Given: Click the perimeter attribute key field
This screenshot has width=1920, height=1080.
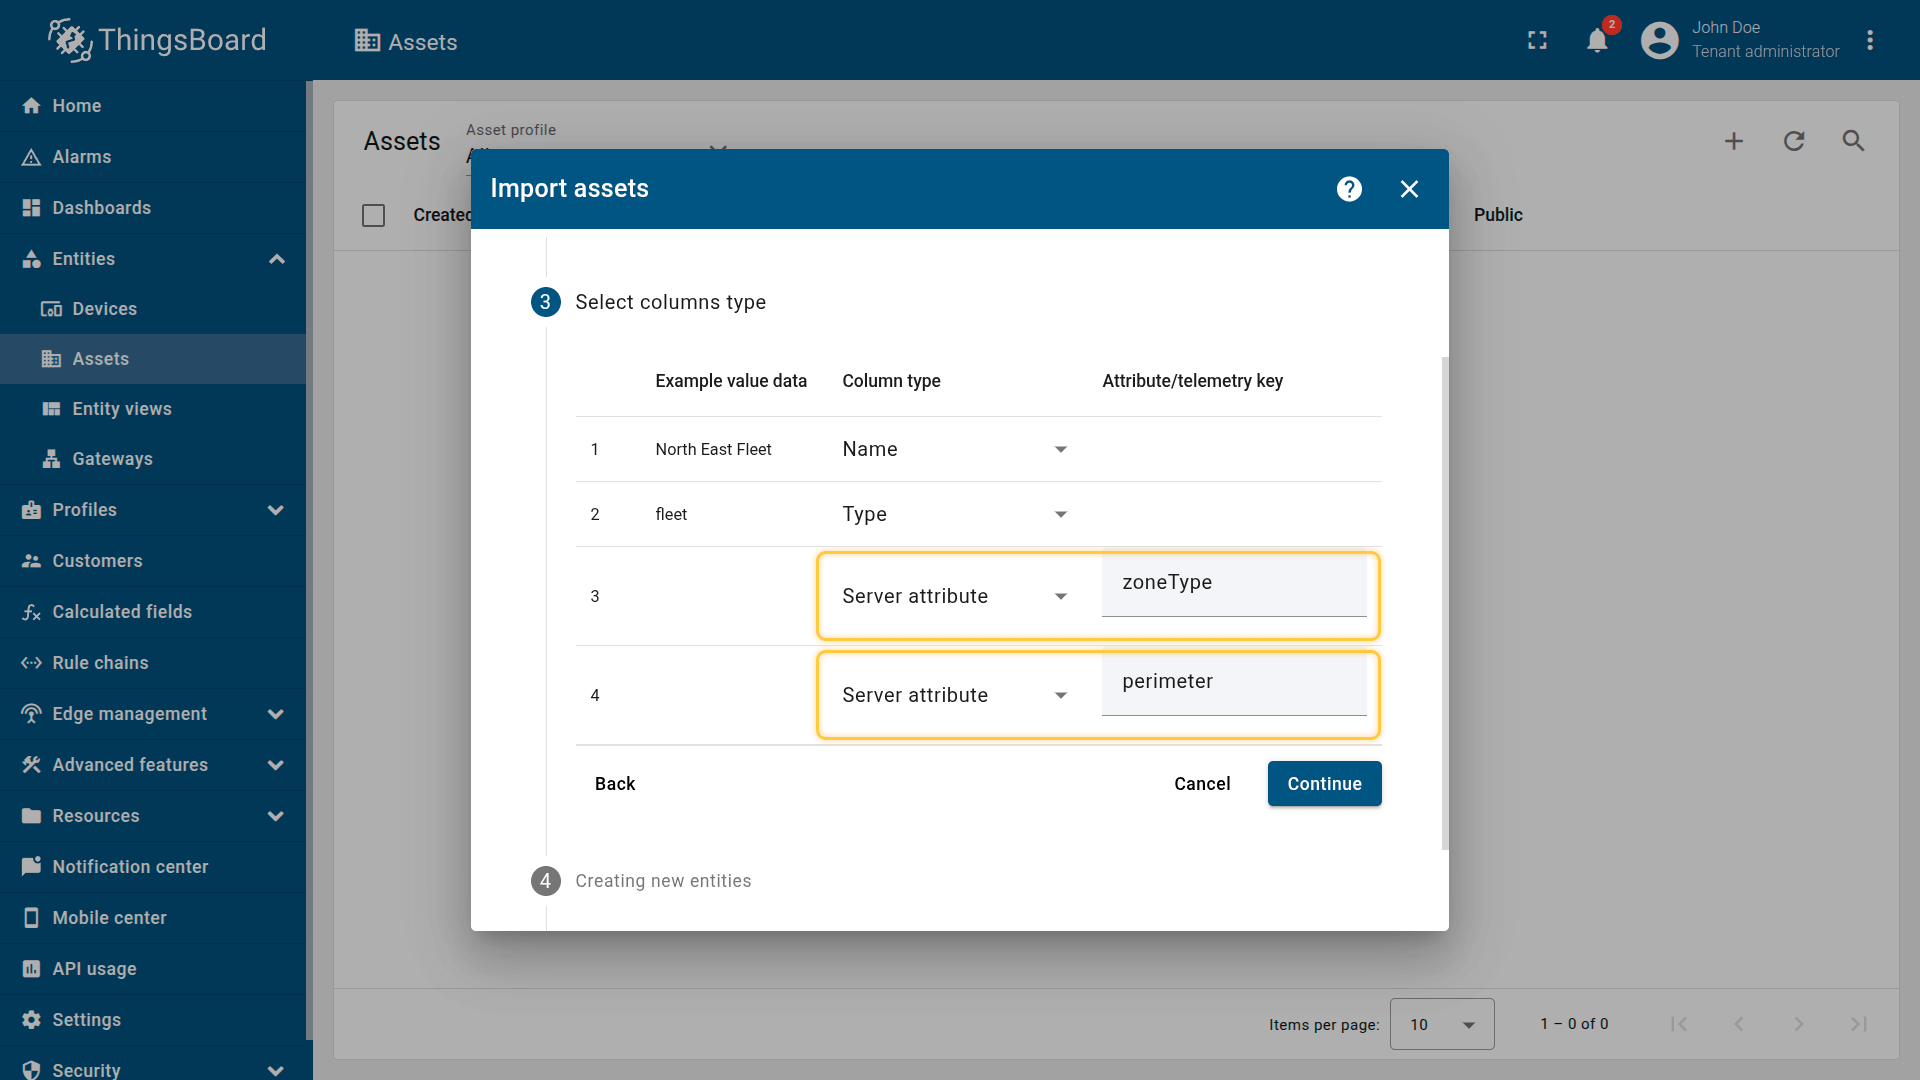Looking at the screenshot, I should pos(1233,682).
